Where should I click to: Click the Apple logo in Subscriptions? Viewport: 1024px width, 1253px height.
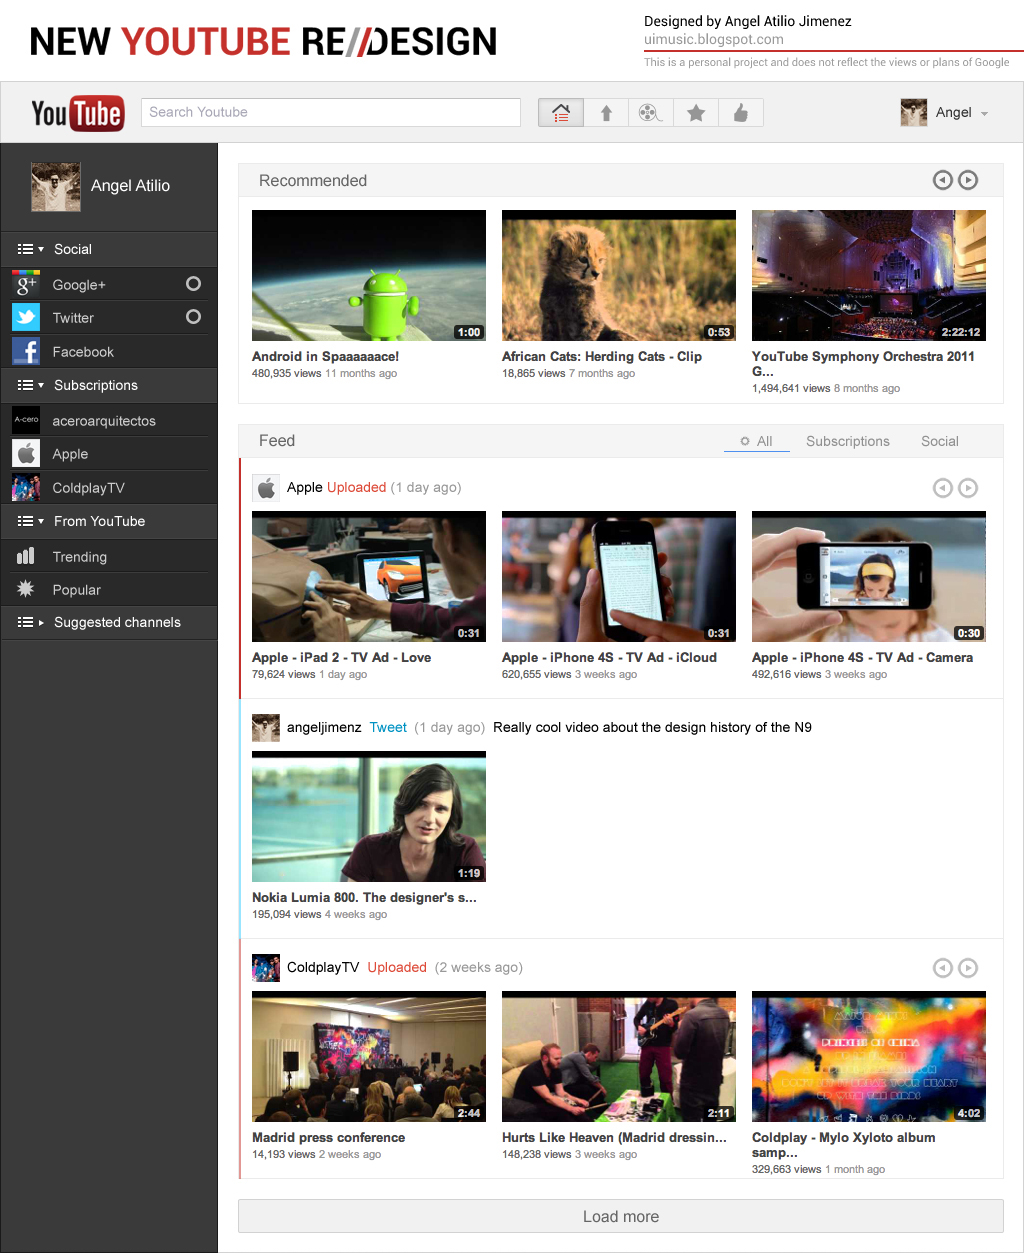pyautogui.click(x=26, y=453)
